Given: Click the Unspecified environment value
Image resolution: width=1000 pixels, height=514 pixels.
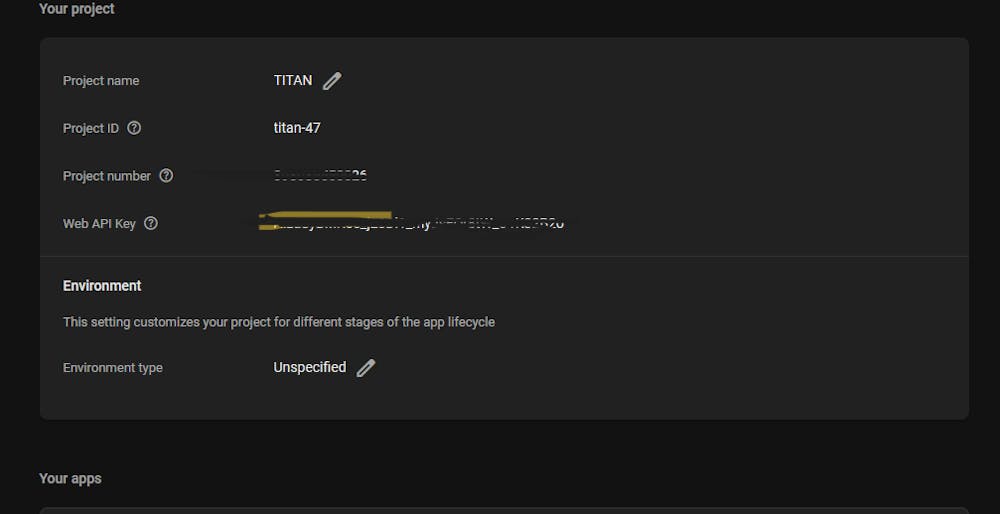Looking at the screenshot, I should pos(310,367).
